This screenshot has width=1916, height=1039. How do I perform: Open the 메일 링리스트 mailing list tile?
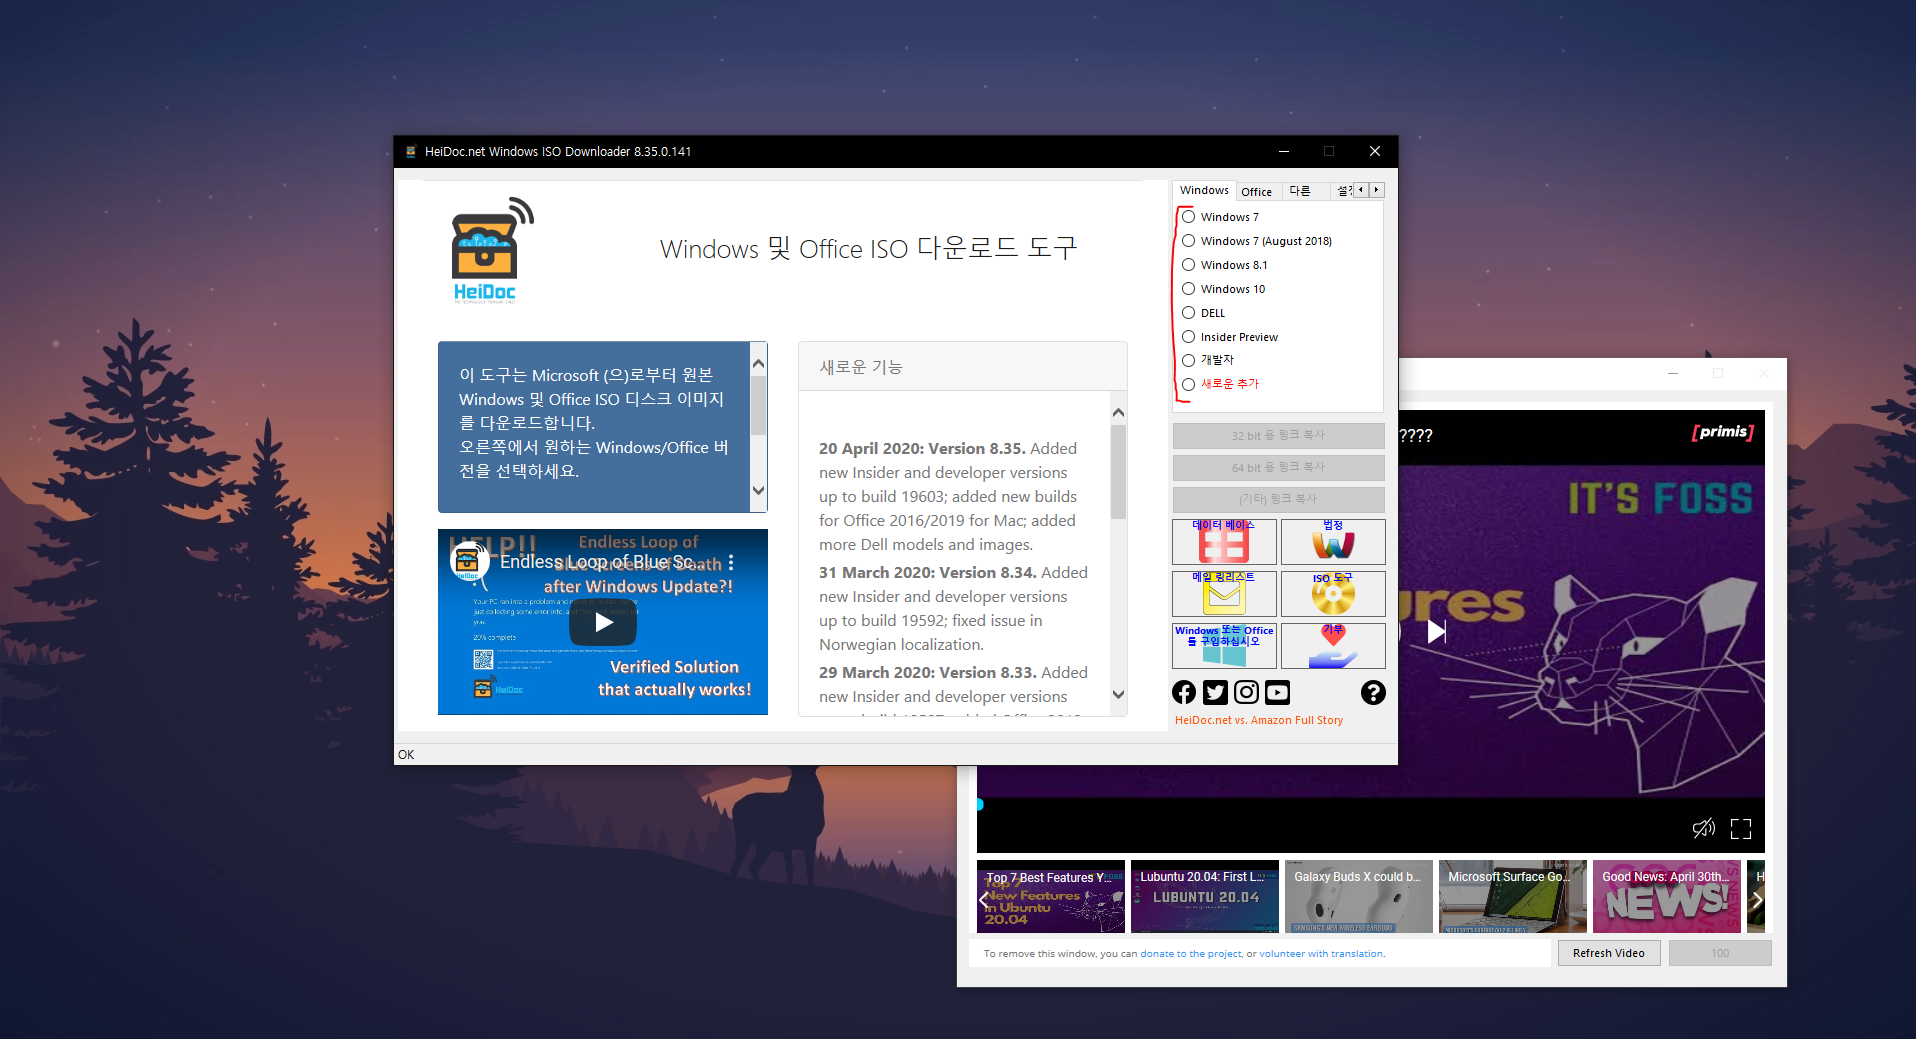tap(1224, 593)
